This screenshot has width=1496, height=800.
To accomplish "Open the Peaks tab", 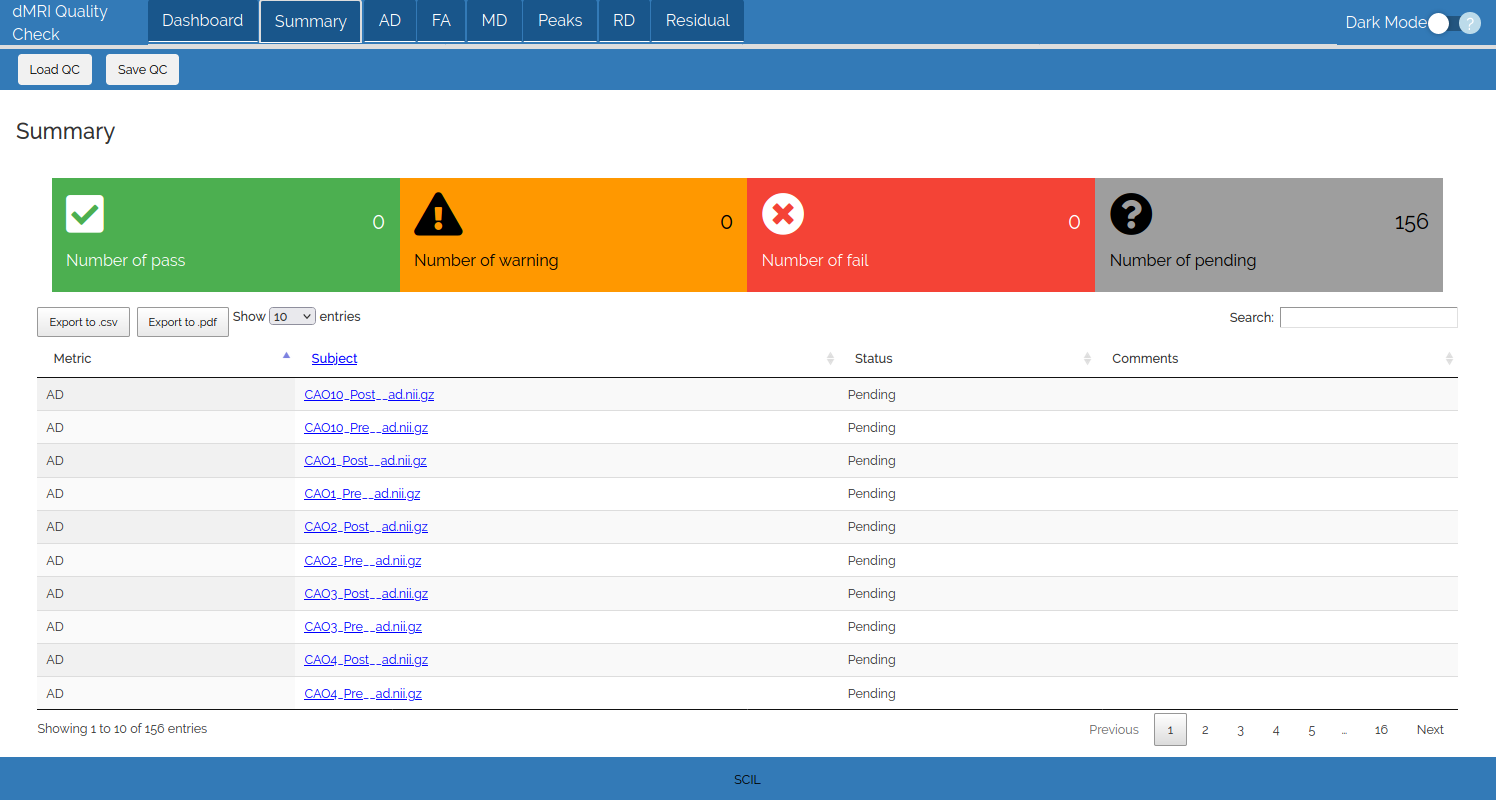I will pyautogui.click(x=559, y=21).
